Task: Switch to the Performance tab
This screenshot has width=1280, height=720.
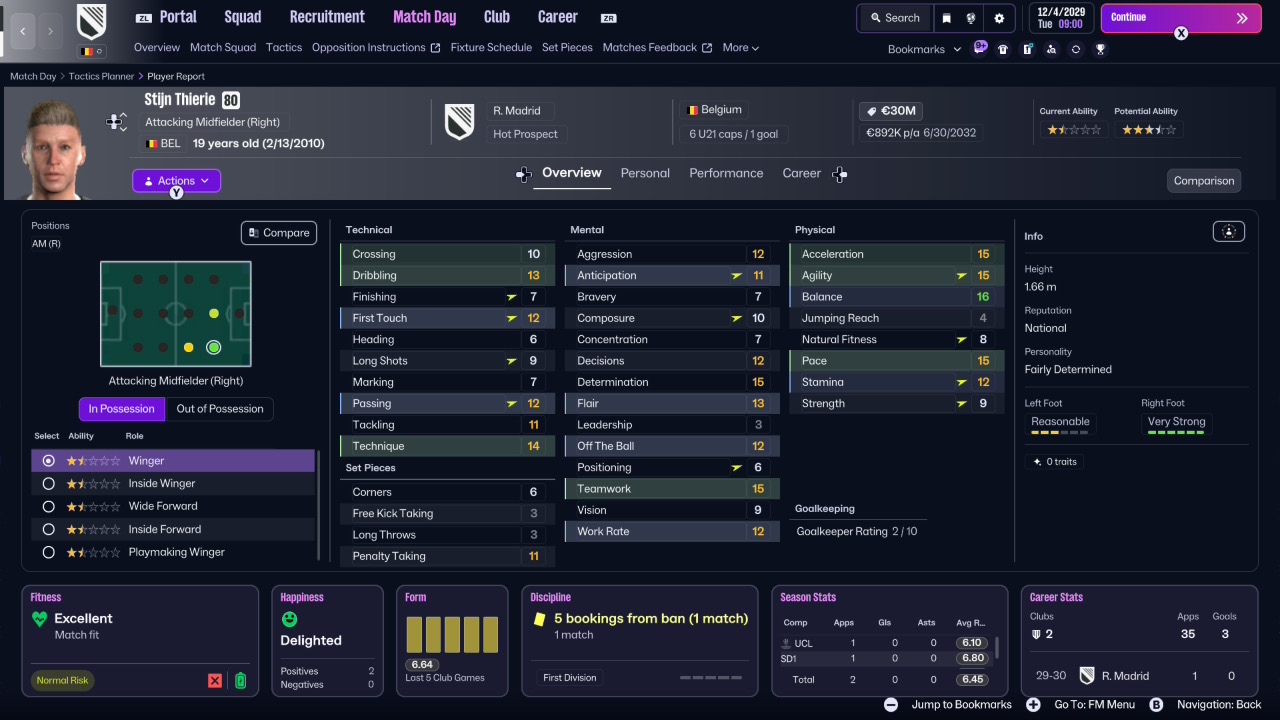Action: [726, 173]
